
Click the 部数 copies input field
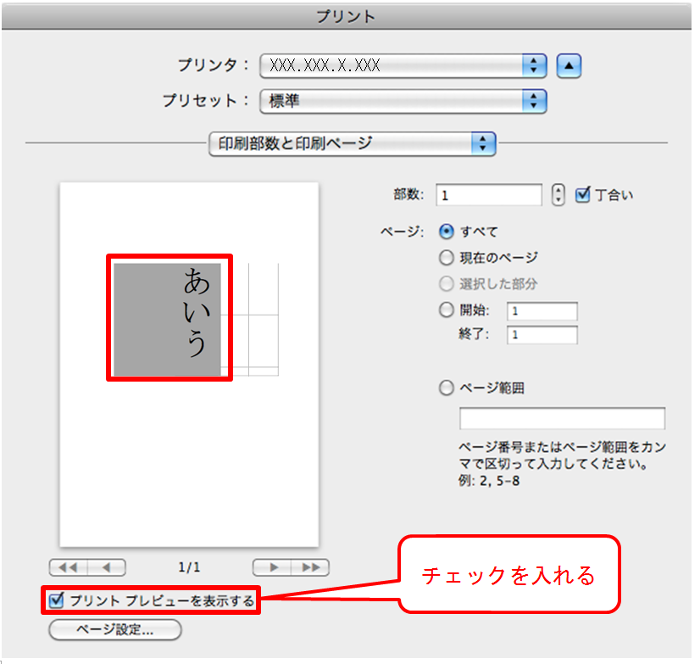pos(488,195)
